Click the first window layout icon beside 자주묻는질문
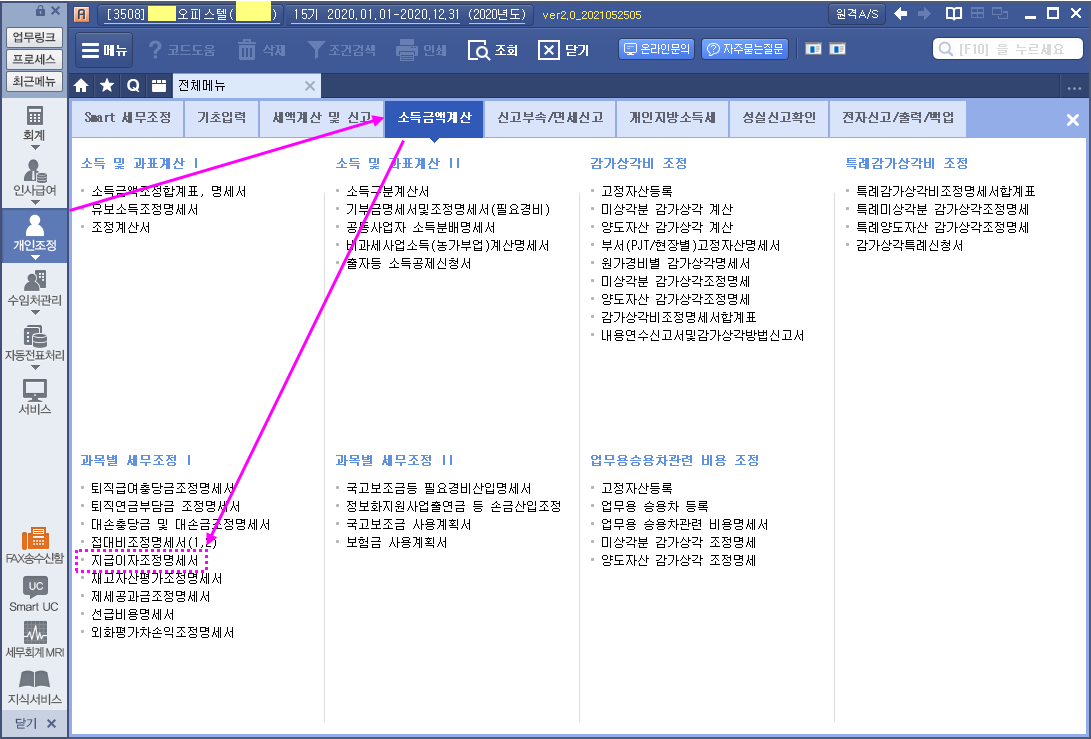This screenshot has height=739, width=1091. 813,49
